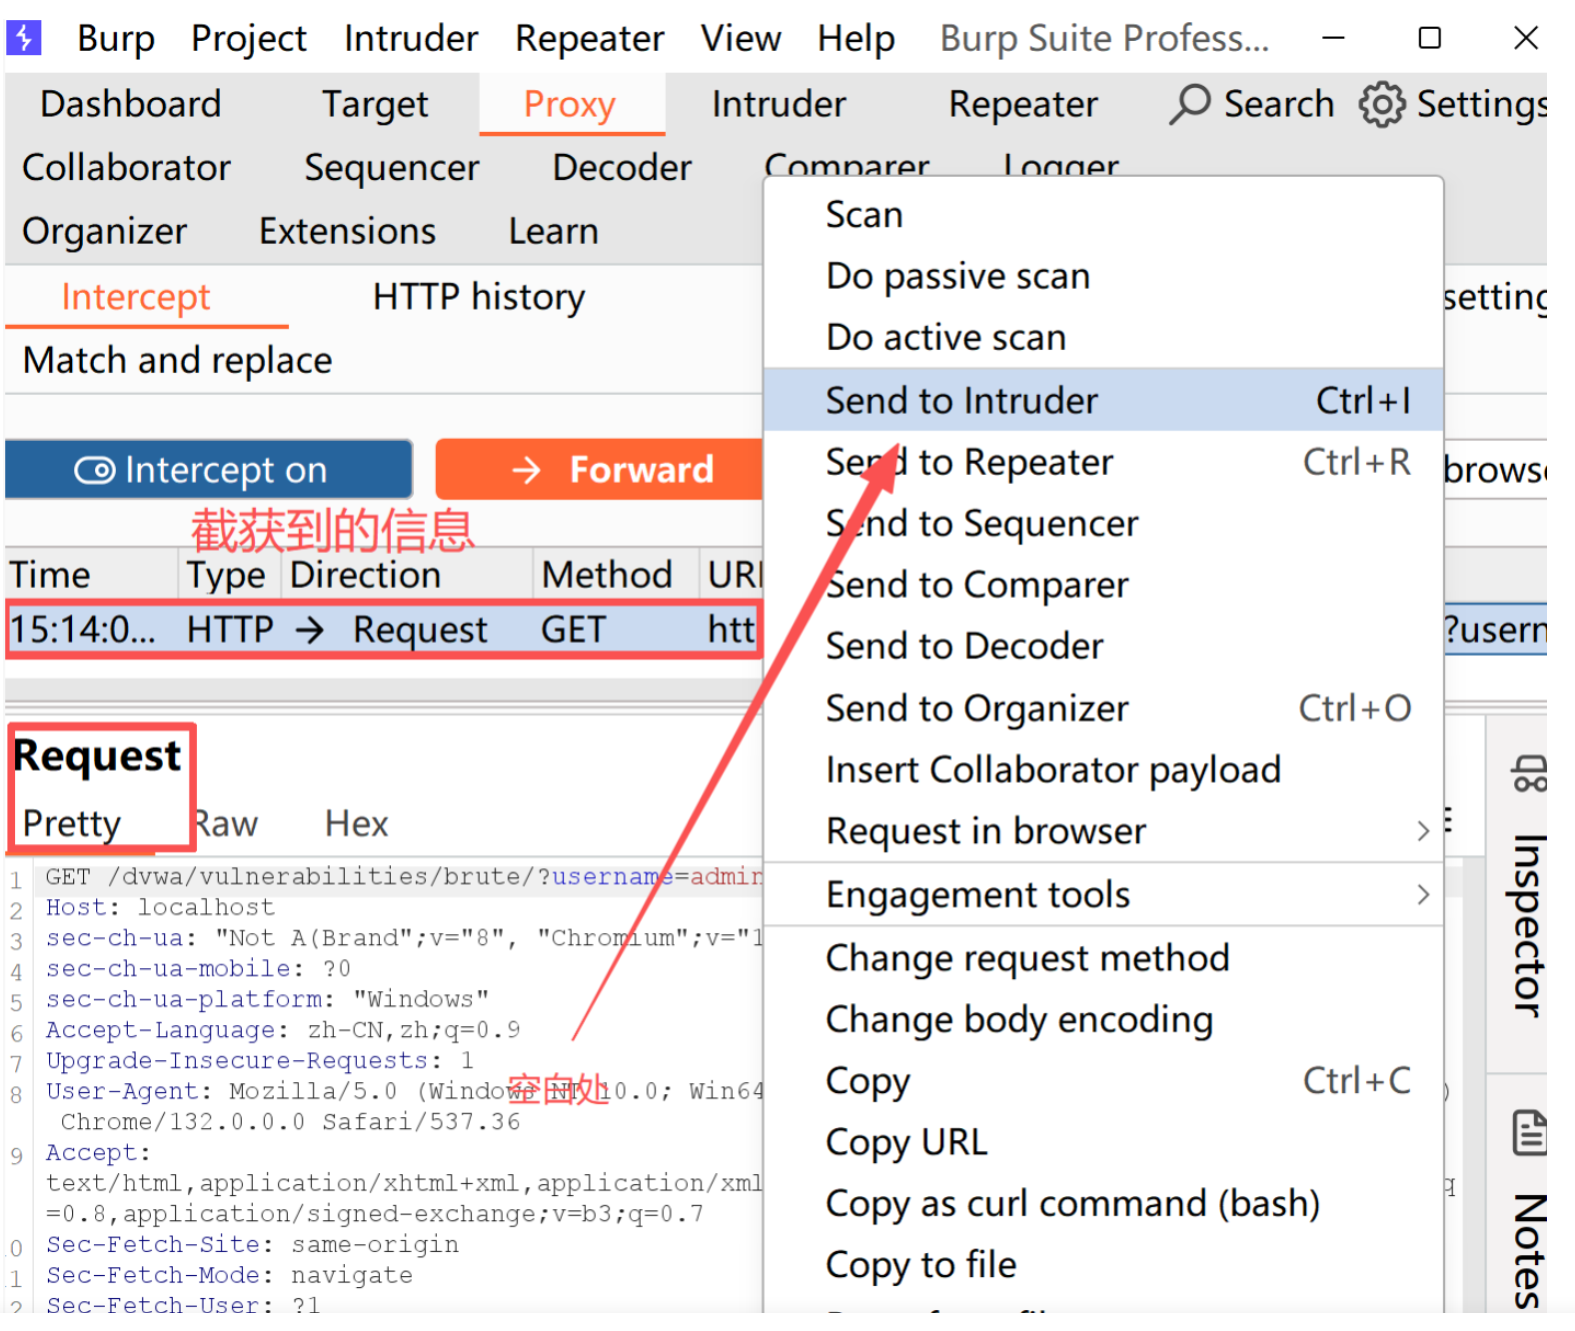Viewport: 1575px width, 1331px height.
Task: Open the Project menu
Action: 249,38
